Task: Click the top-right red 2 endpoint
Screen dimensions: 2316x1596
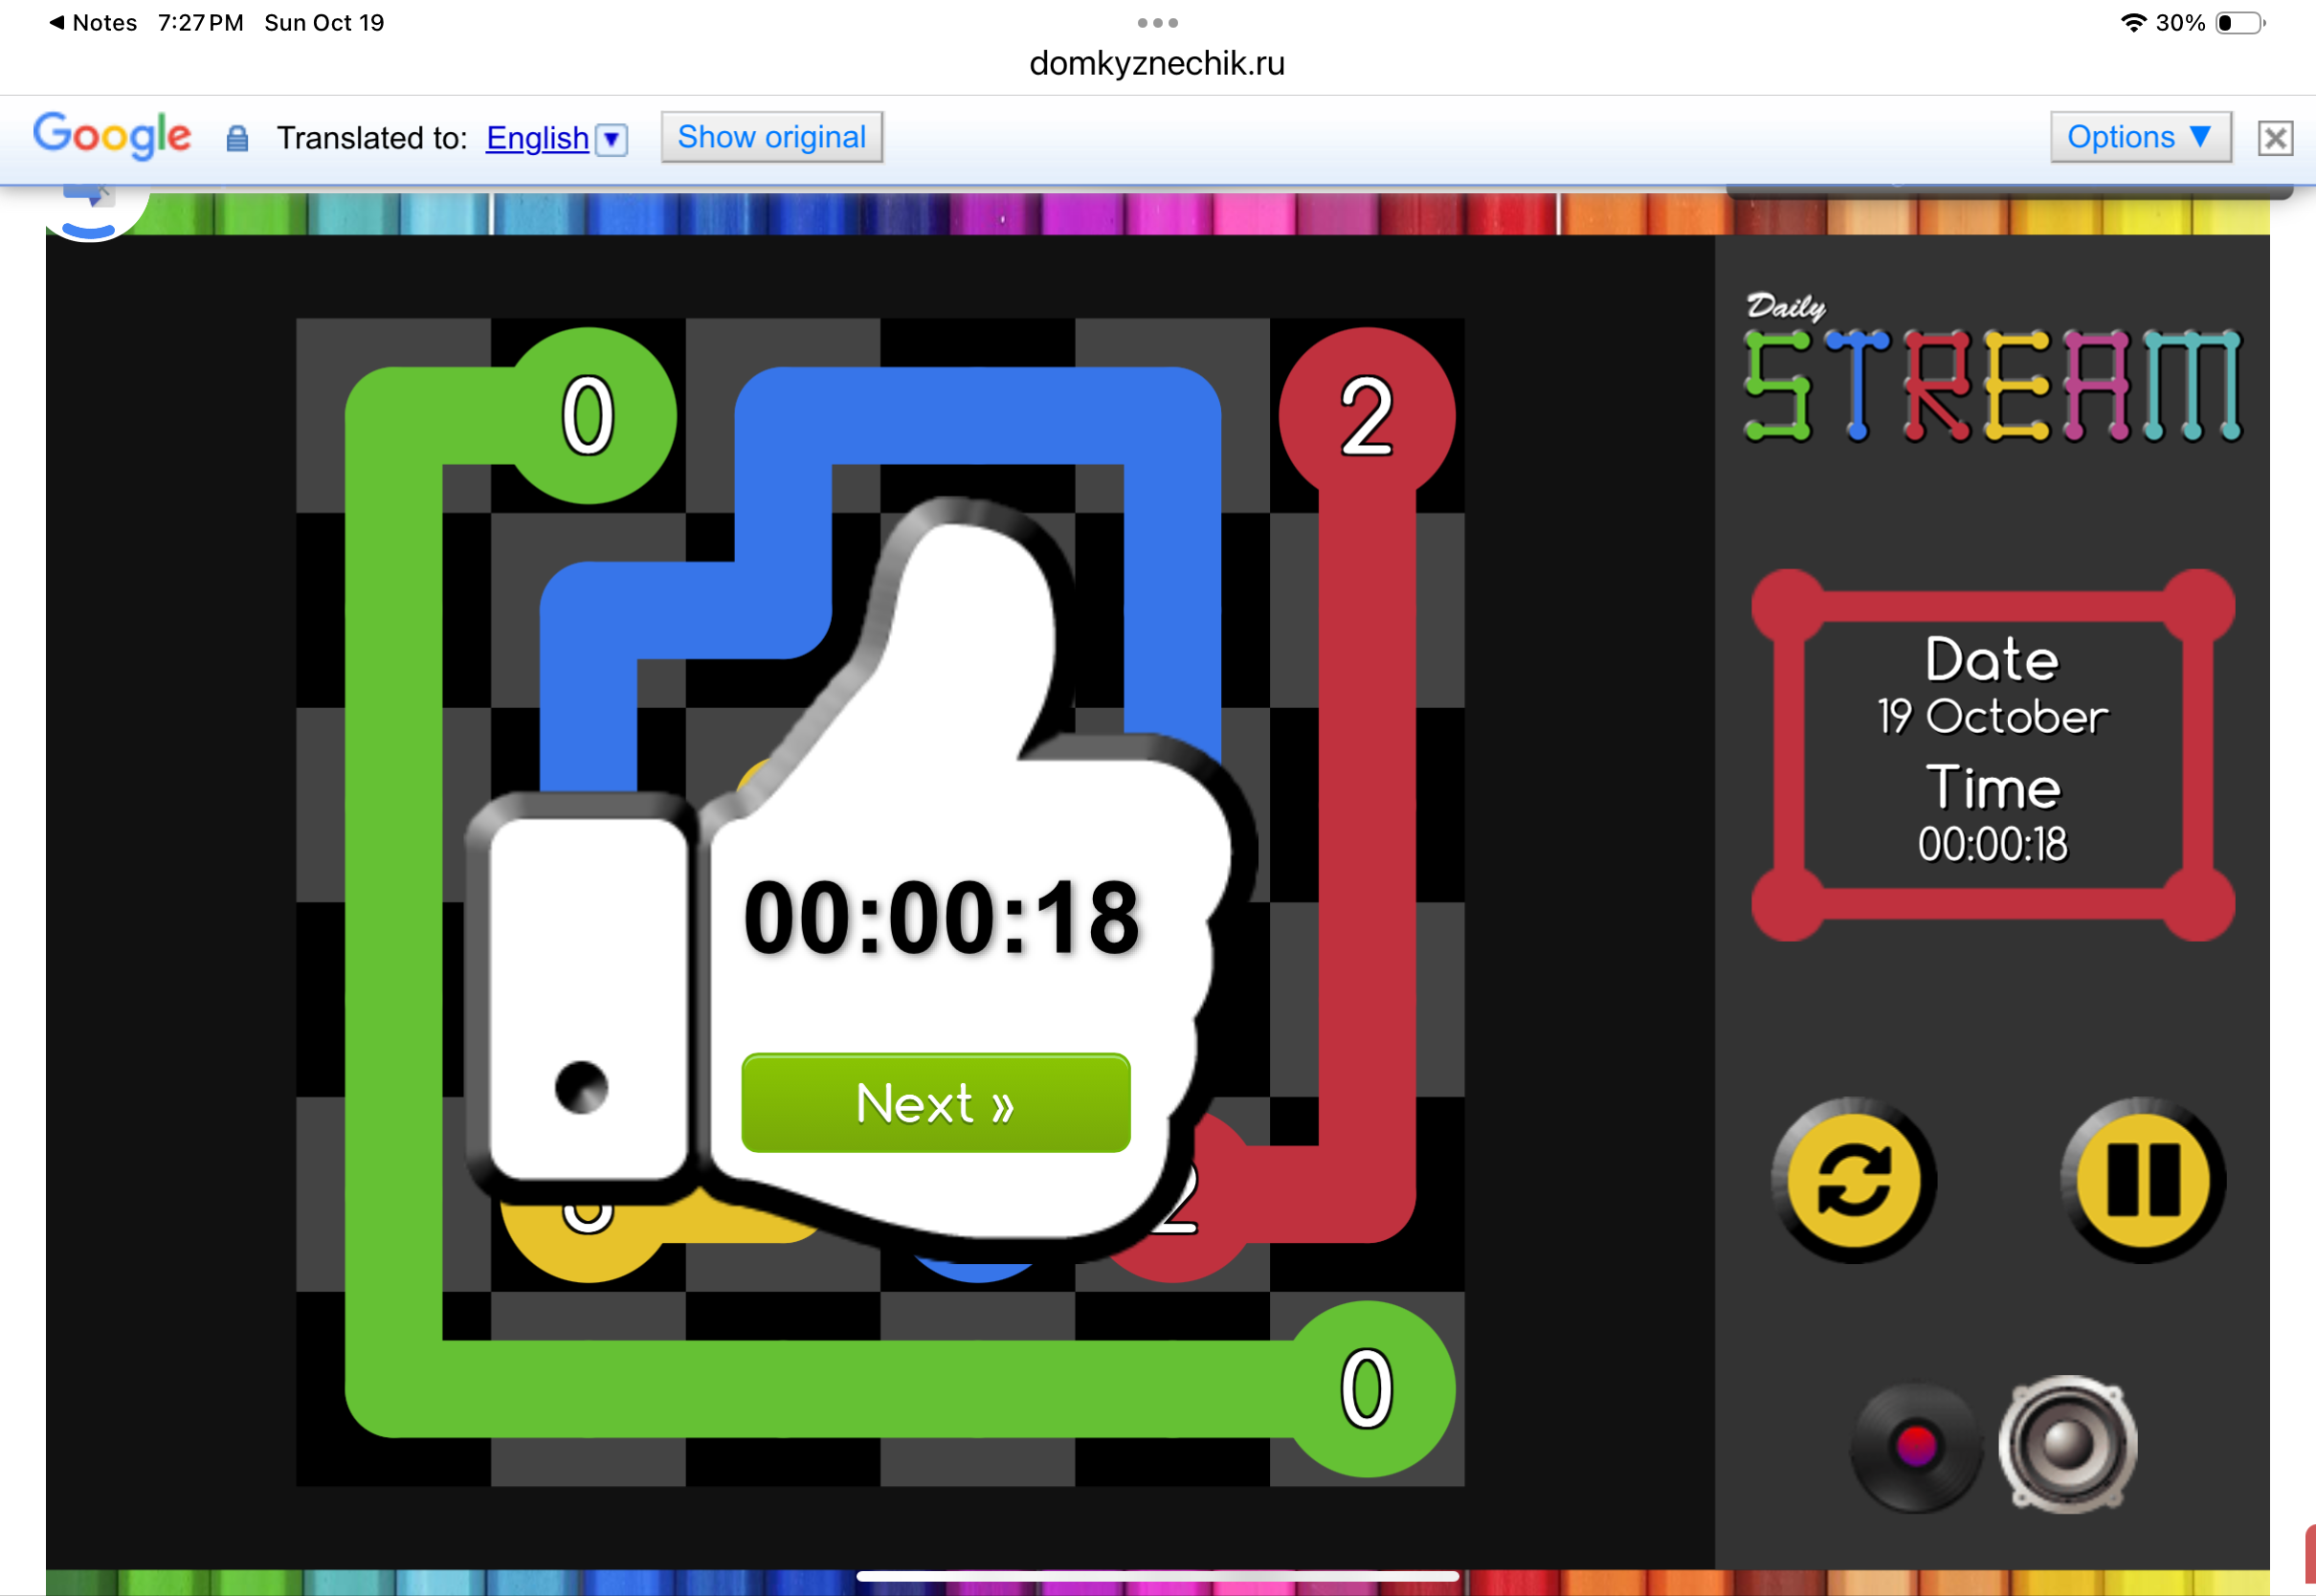Action: pyautogui.click(x=1366, y=416)
